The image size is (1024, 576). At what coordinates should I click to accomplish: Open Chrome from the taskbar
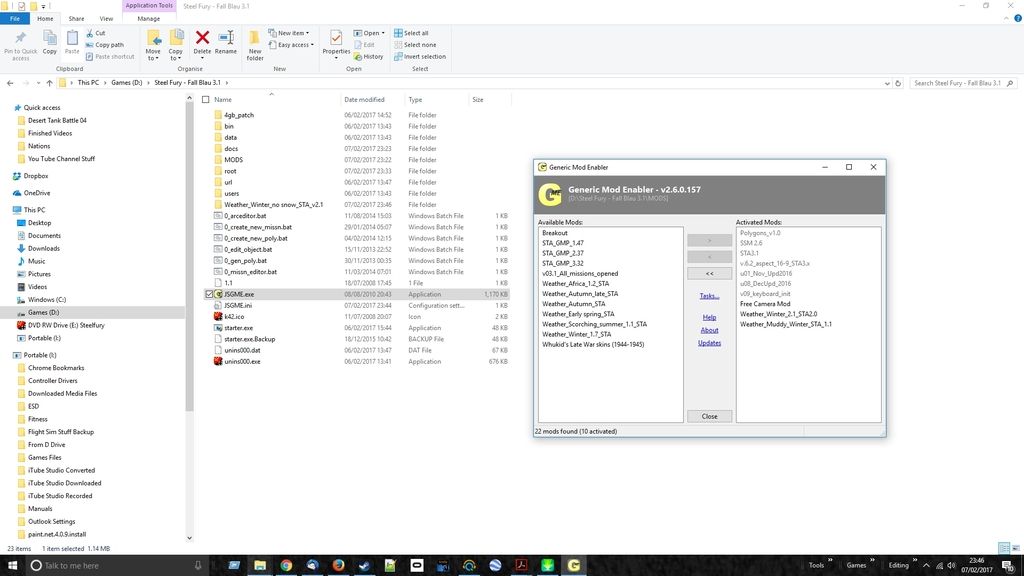pos(286,566)
